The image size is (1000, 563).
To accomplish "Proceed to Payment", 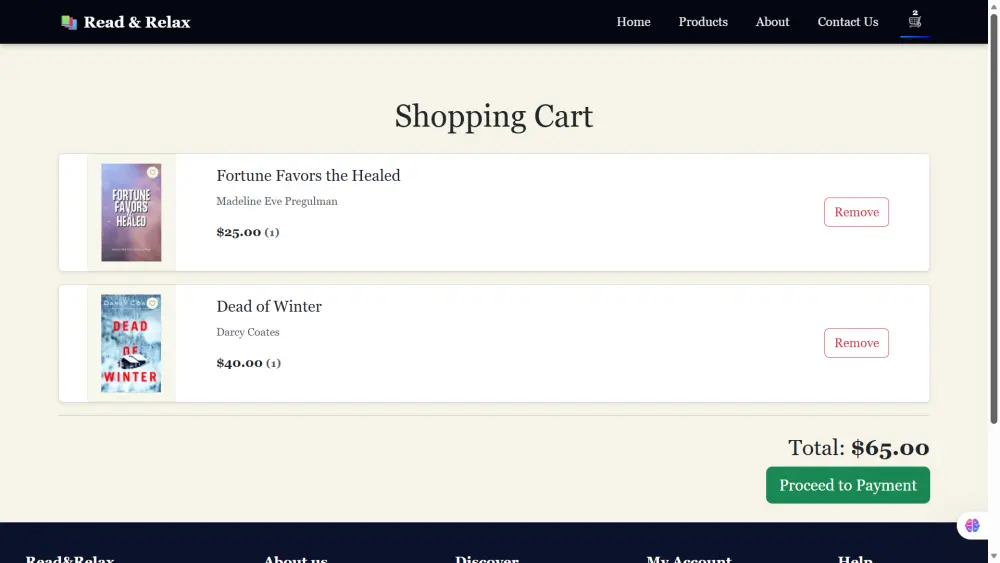I will pos(848,485).
